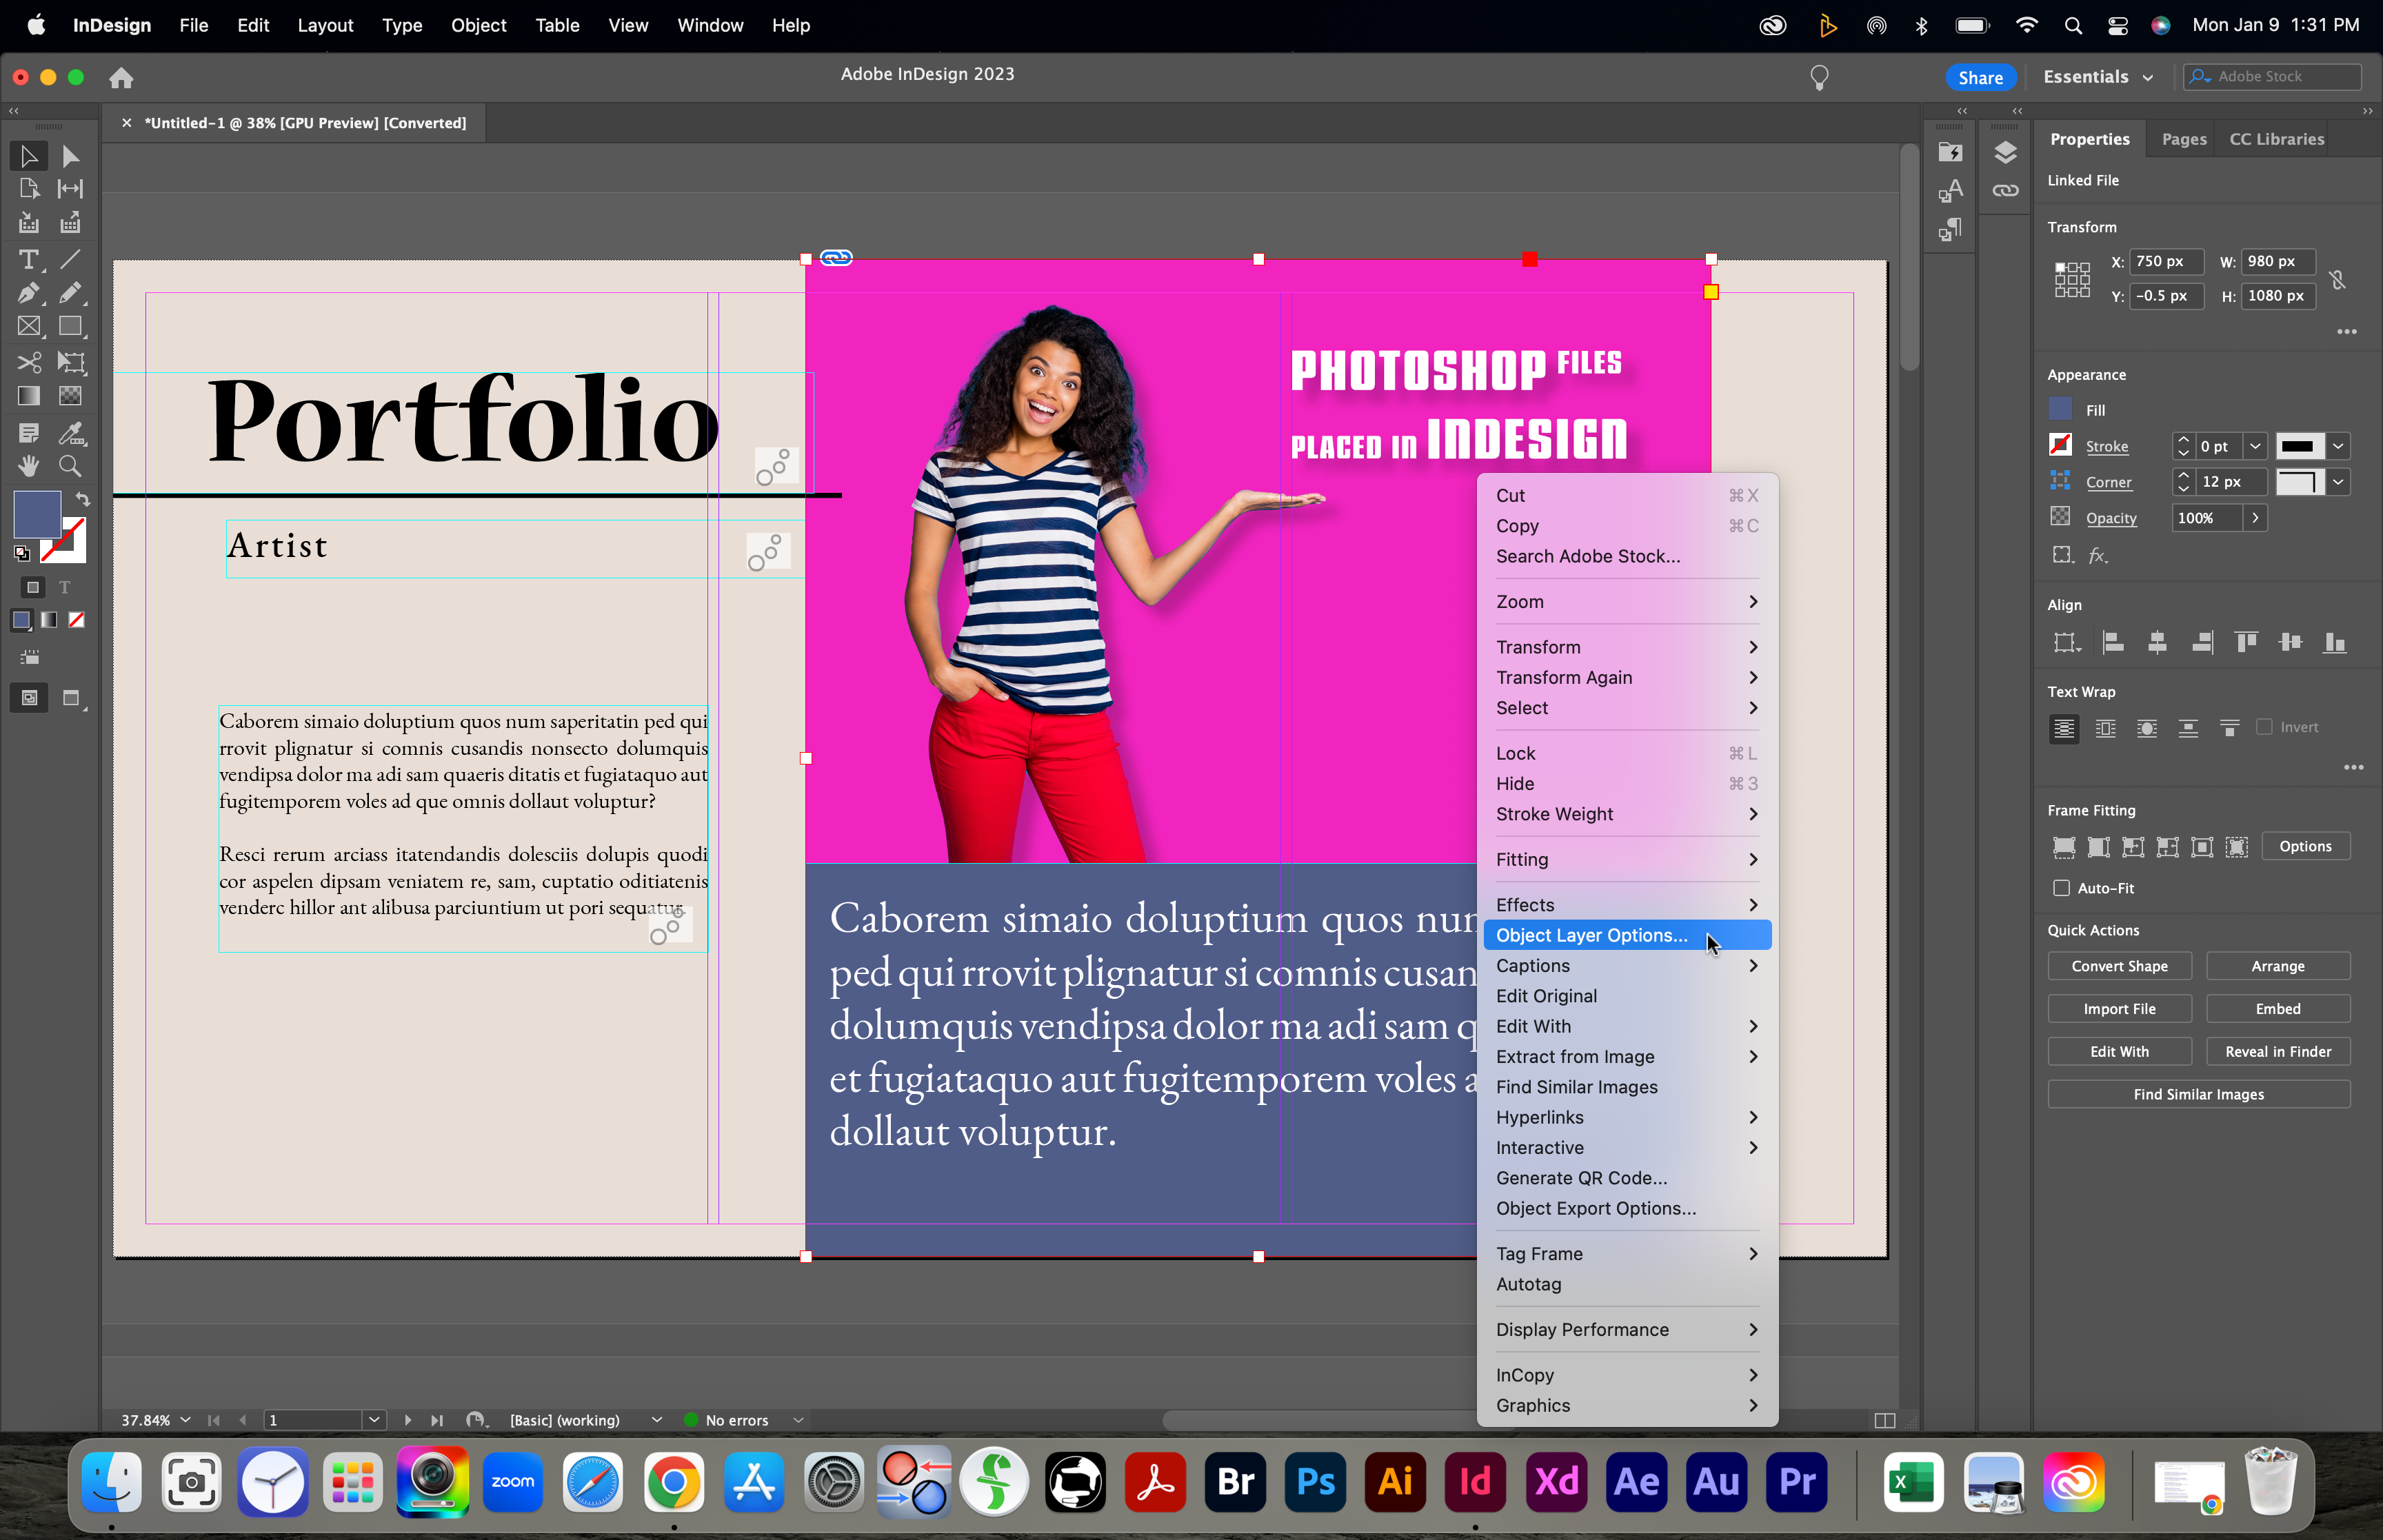The height and width of the screenshot is (1540, 2383).
Task: Select the Gradient Swatch tool
Action: [29, 396]
